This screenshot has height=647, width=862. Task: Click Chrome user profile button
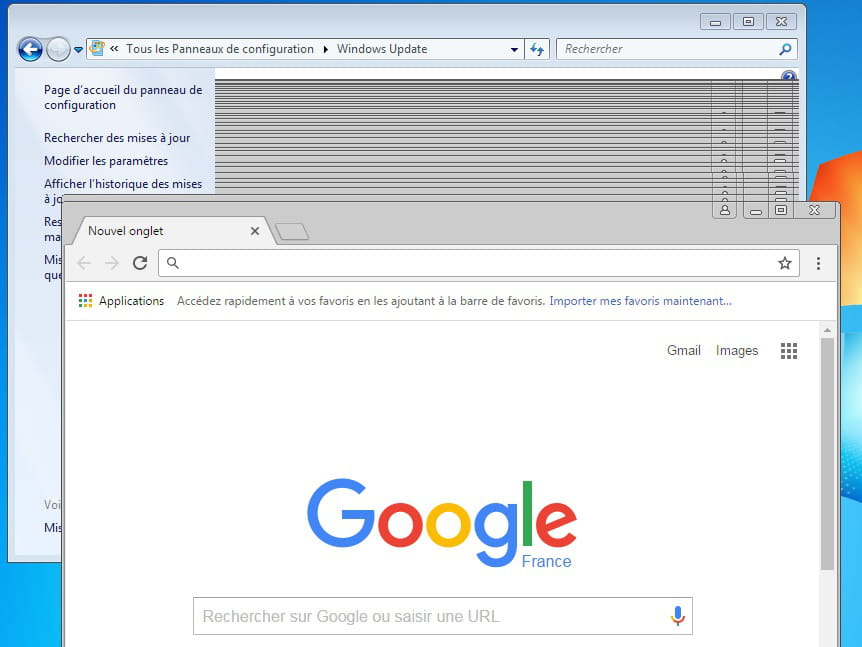(725, 210)
